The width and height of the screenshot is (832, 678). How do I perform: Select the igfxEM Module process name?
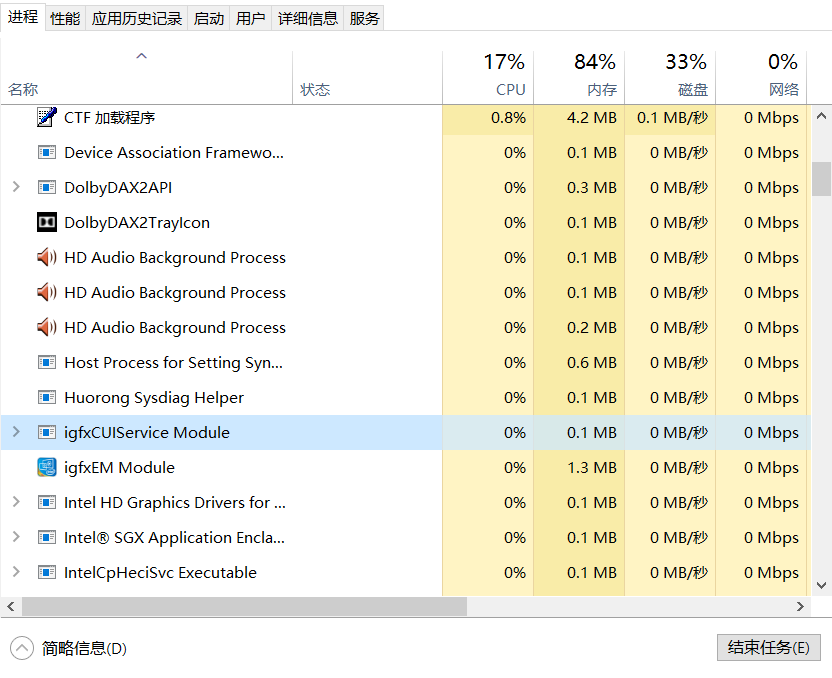(119, 468)
